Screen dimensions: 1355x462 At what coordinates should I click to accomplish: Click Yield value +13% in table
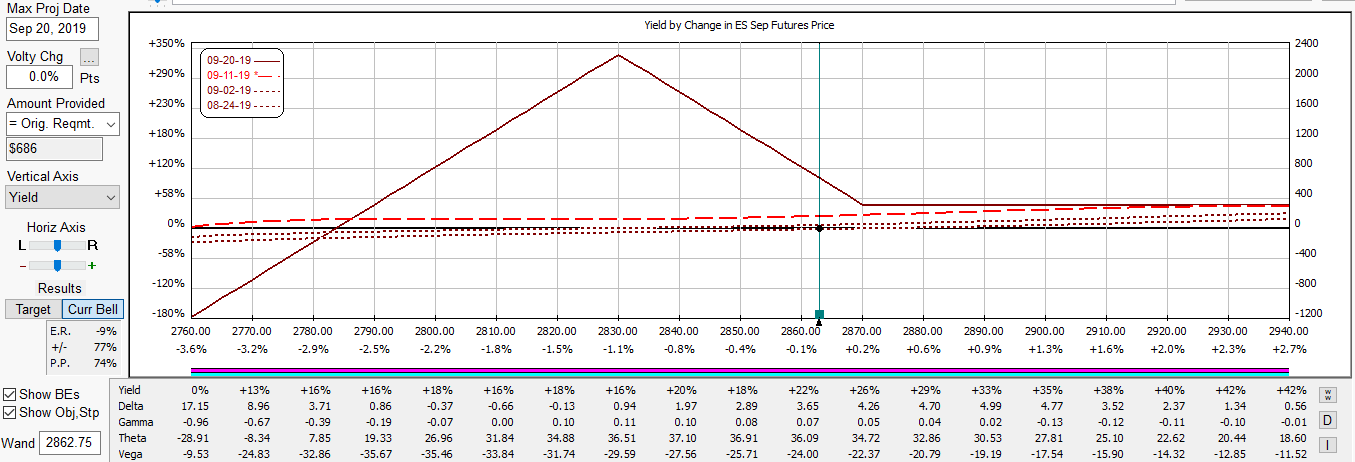point(256,390)
